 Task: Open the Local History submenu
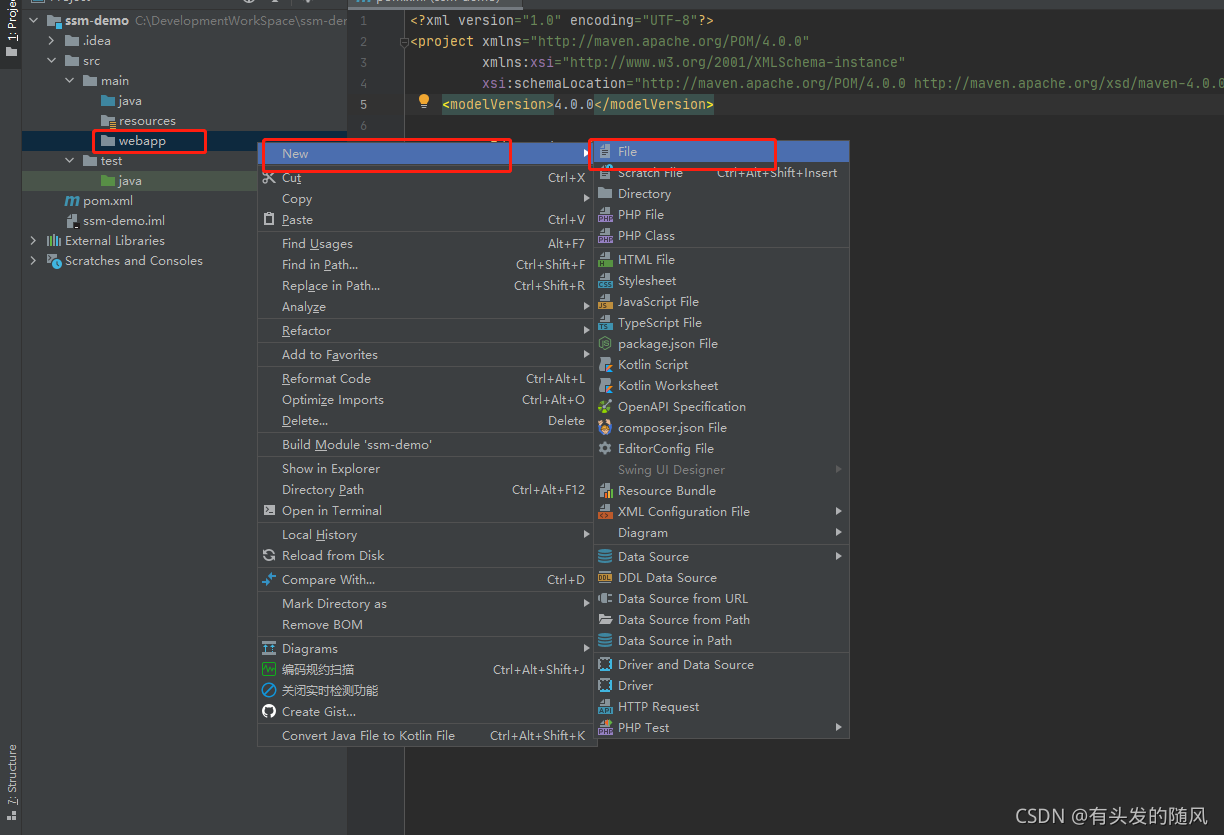pos(426,535)
